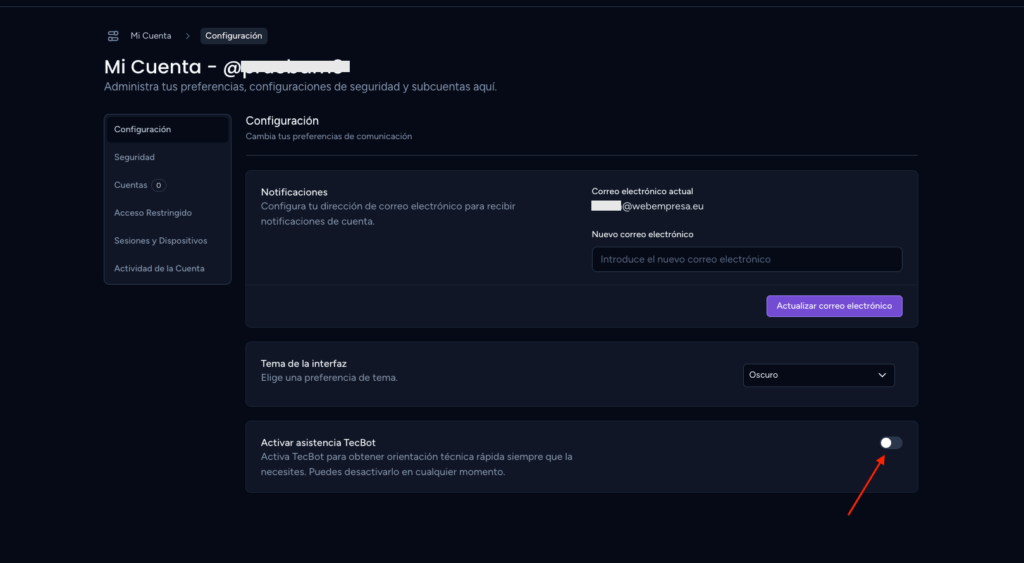Viewport: 1024px width, 563px height.
Task: Click the account icon beside Mi Cuenta breadcrumb
Action: [113, 36]
